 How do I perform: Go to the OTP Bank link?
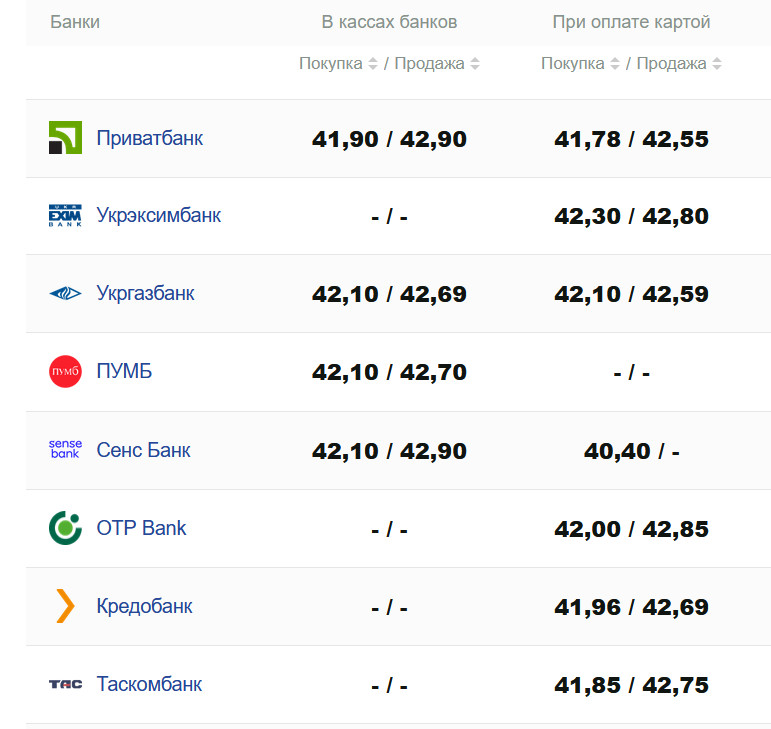click(x=142, y=528)
